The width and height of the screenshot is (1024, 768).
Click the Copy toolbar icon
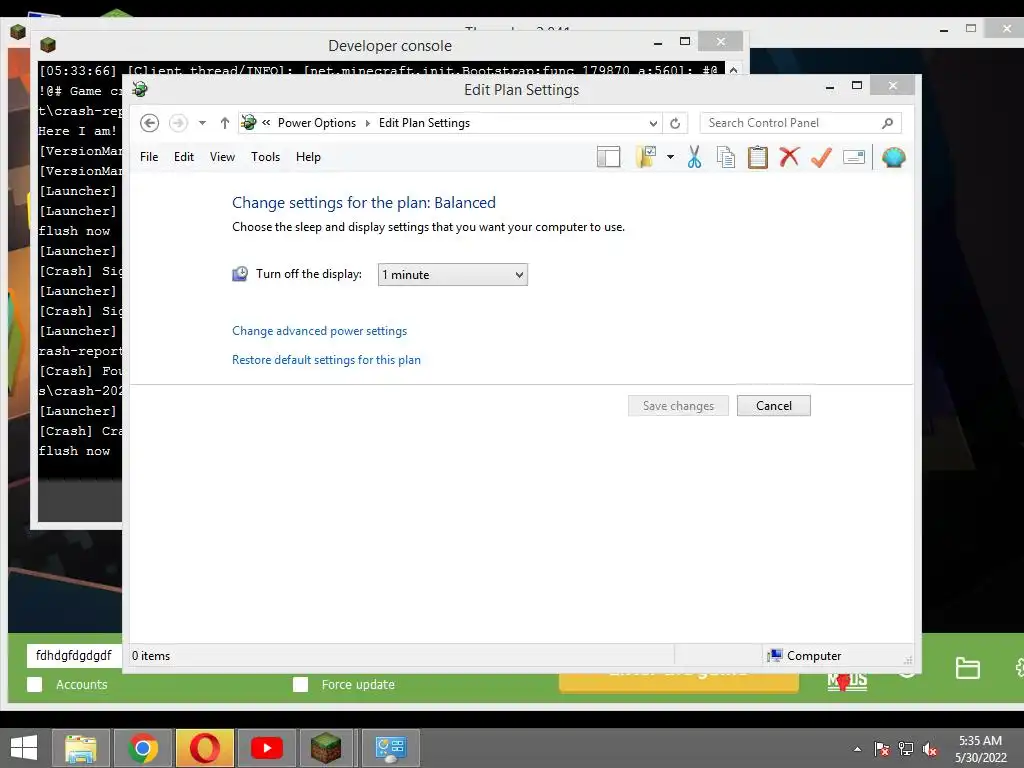(x=726, y=157)
